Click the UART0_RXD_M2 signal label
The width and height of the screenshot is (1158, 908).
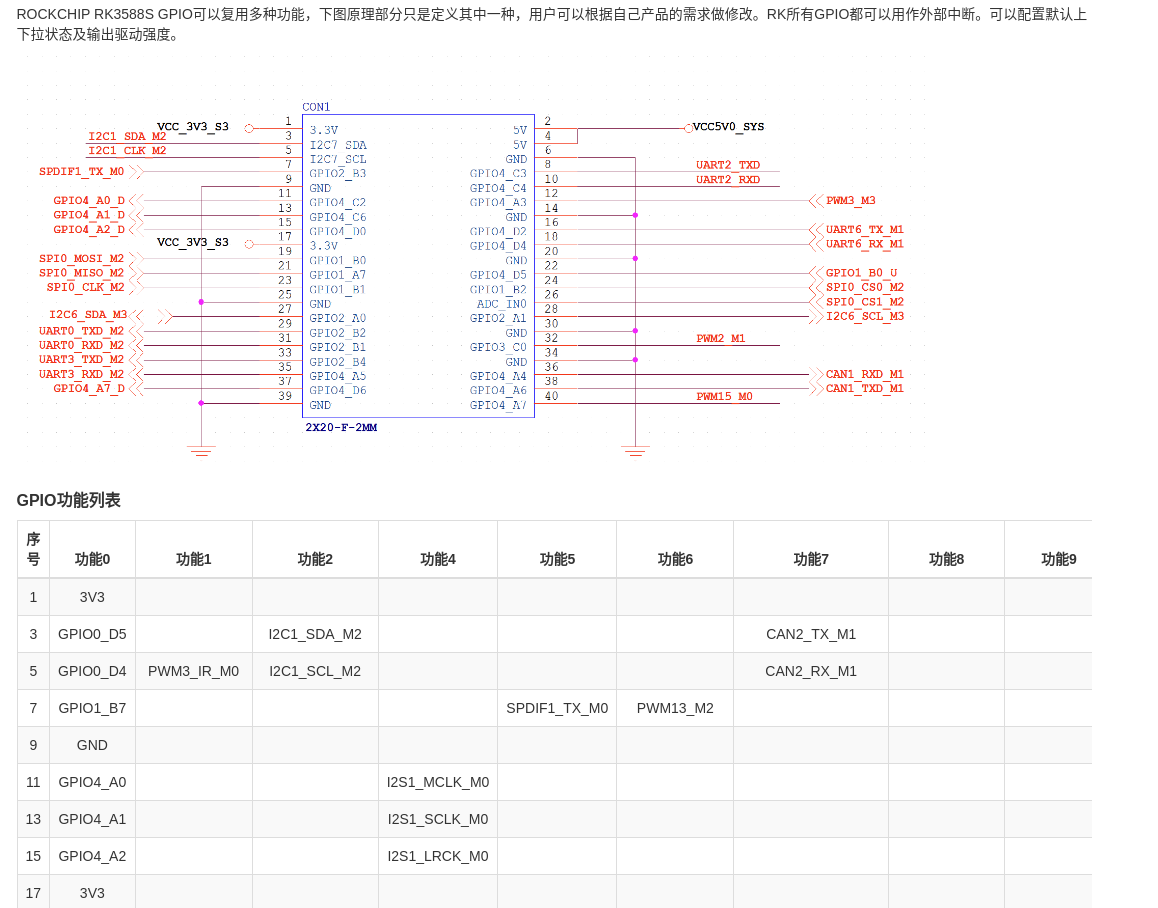tap(81, 345)
